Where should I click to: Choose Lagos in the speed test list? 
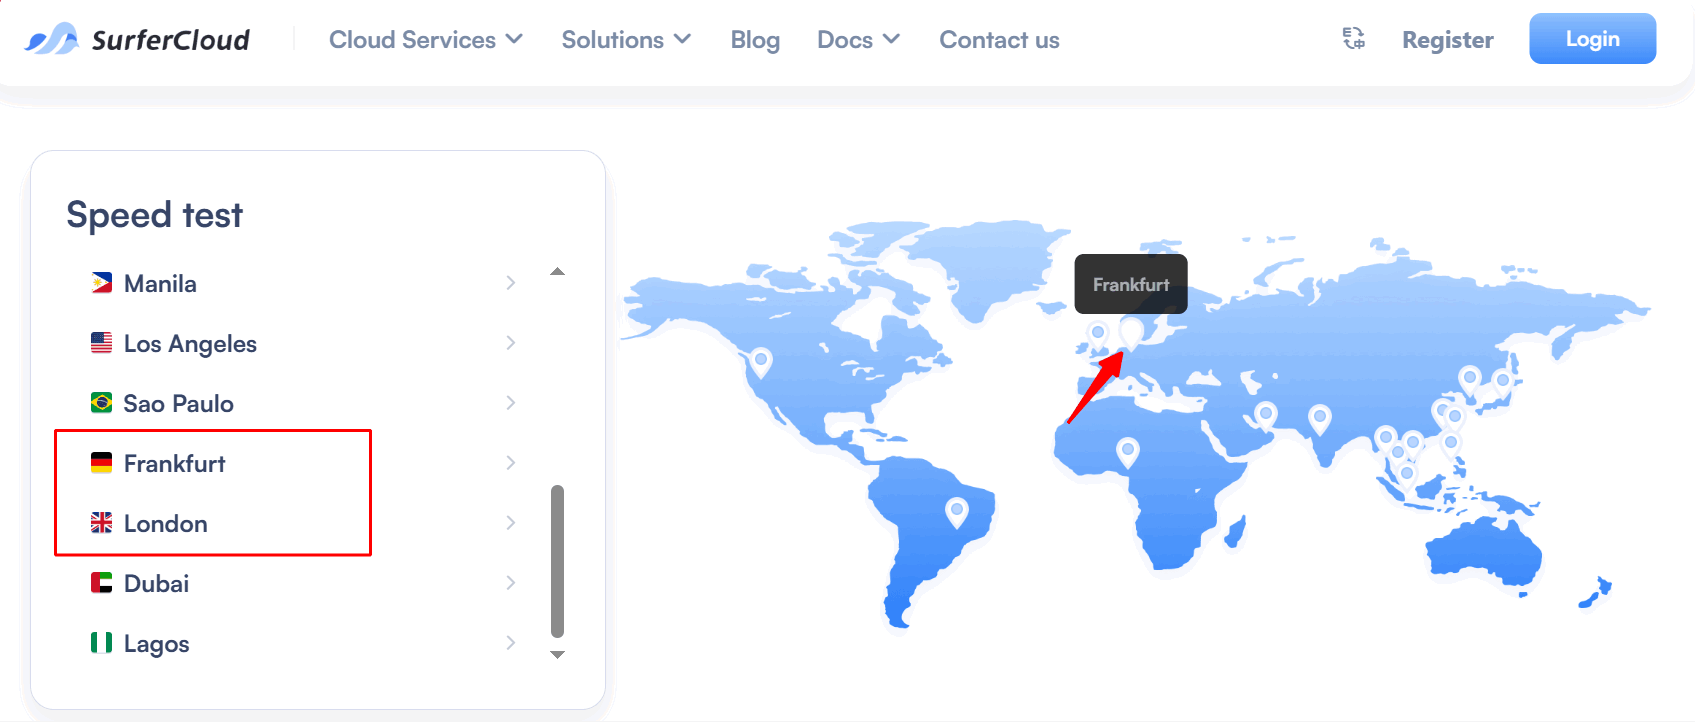[305, 643]
